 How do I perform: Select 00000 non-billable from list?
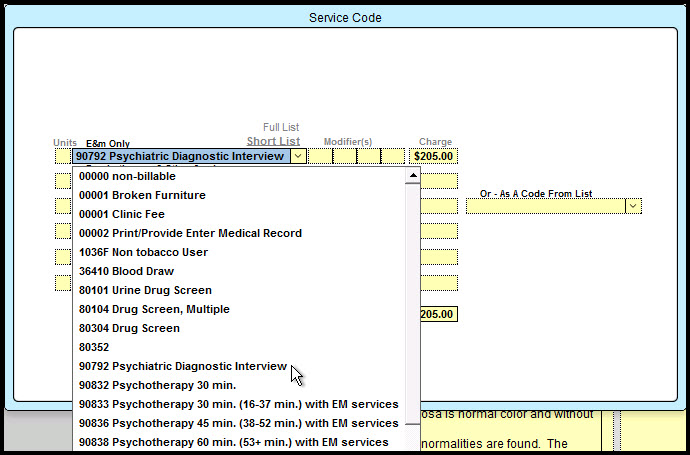(126, 176)
